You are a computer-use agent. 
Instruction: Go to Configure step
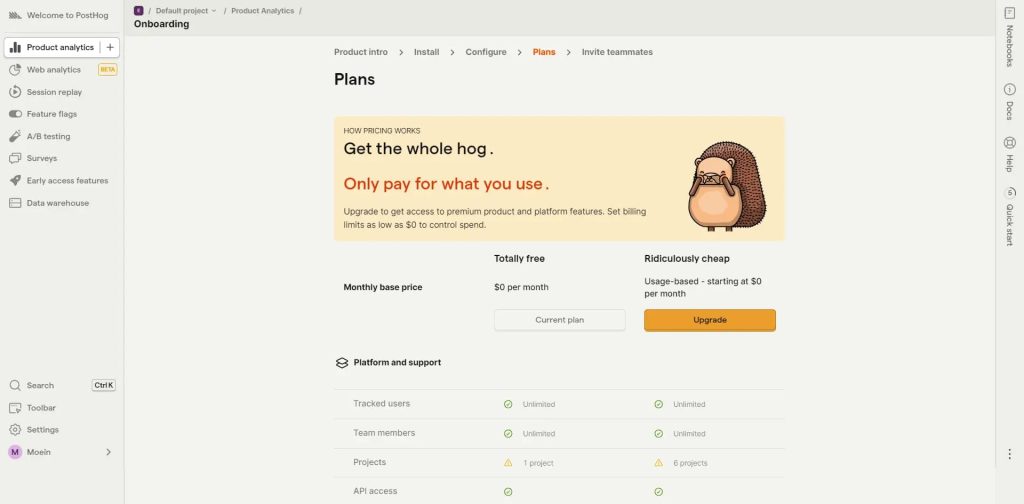click(x=486, y=52)
